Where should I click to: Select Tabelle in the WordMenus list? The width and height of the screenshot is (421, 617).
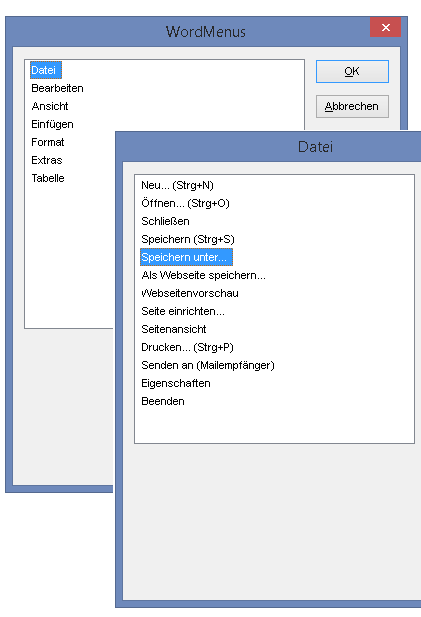48,178
